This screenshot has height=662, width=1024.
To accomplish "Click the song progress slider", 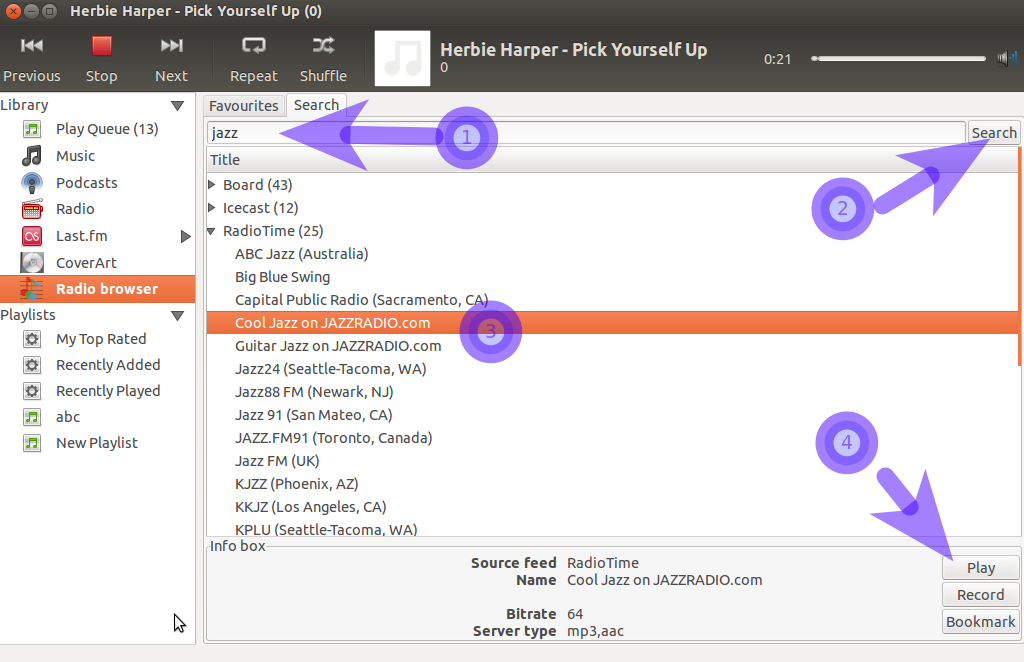I will tap(899, 59).
